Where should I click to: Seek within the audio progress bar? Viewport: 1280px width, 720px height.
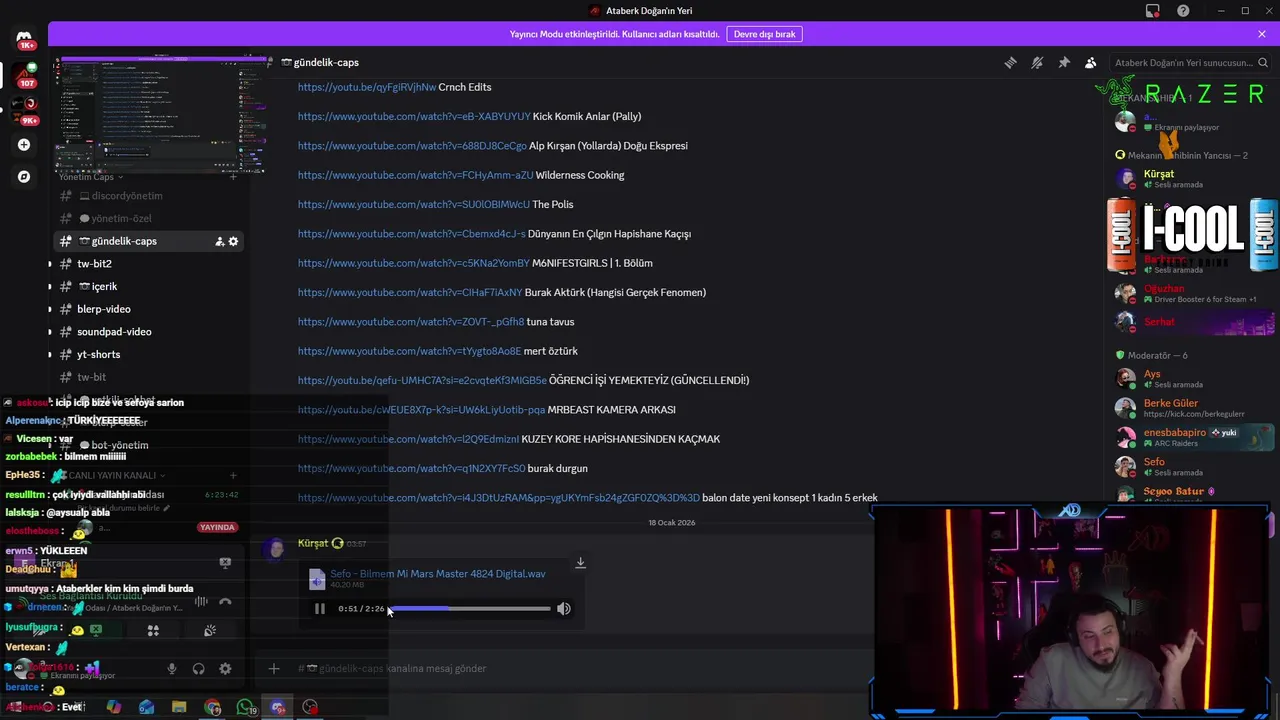[469, 608]
